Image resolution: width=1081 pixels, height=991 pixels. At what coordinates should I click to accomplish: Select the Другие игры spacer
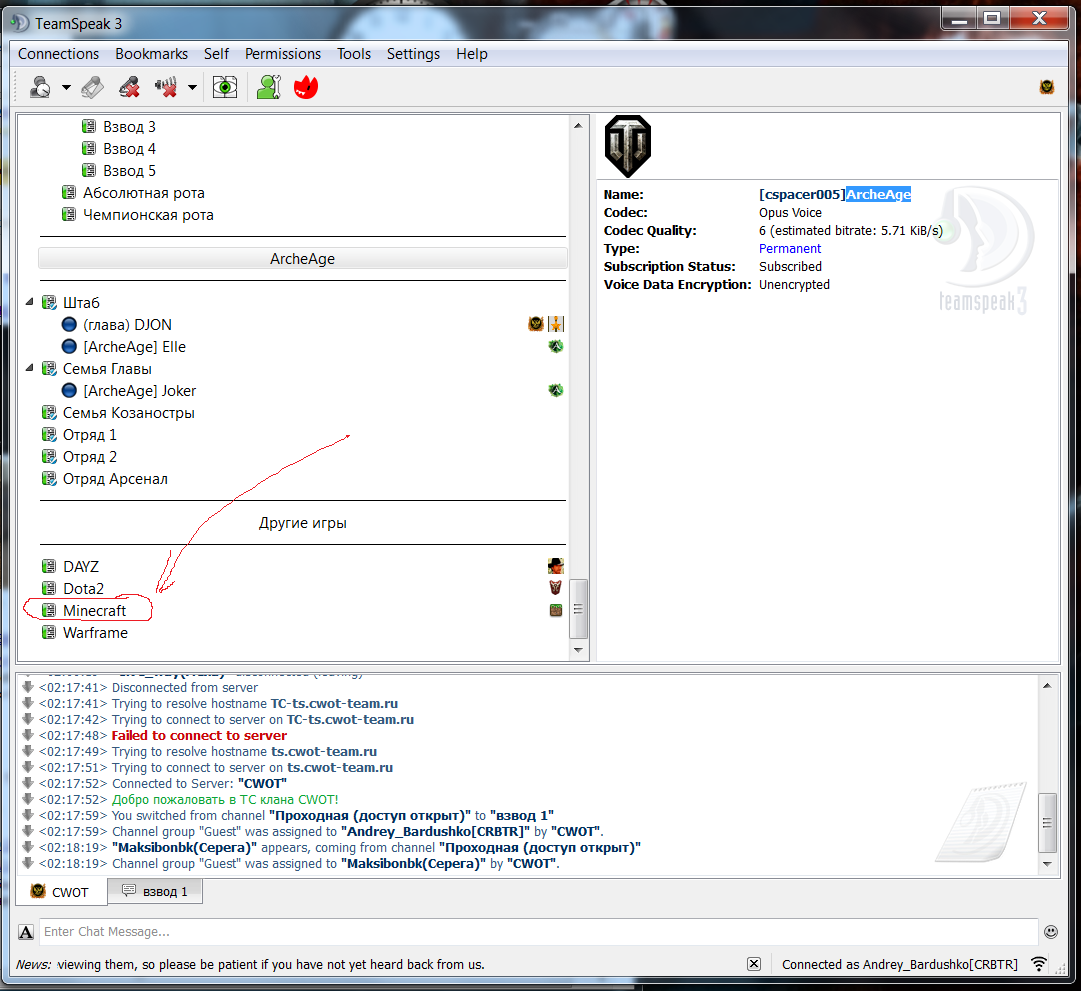click(x=303, y=523)
